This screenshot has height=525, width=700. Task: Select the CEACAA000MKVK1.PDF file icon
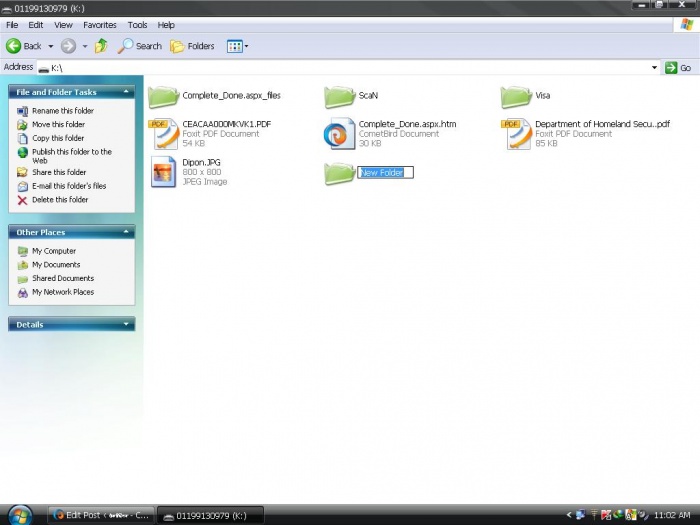click(163, 133)
